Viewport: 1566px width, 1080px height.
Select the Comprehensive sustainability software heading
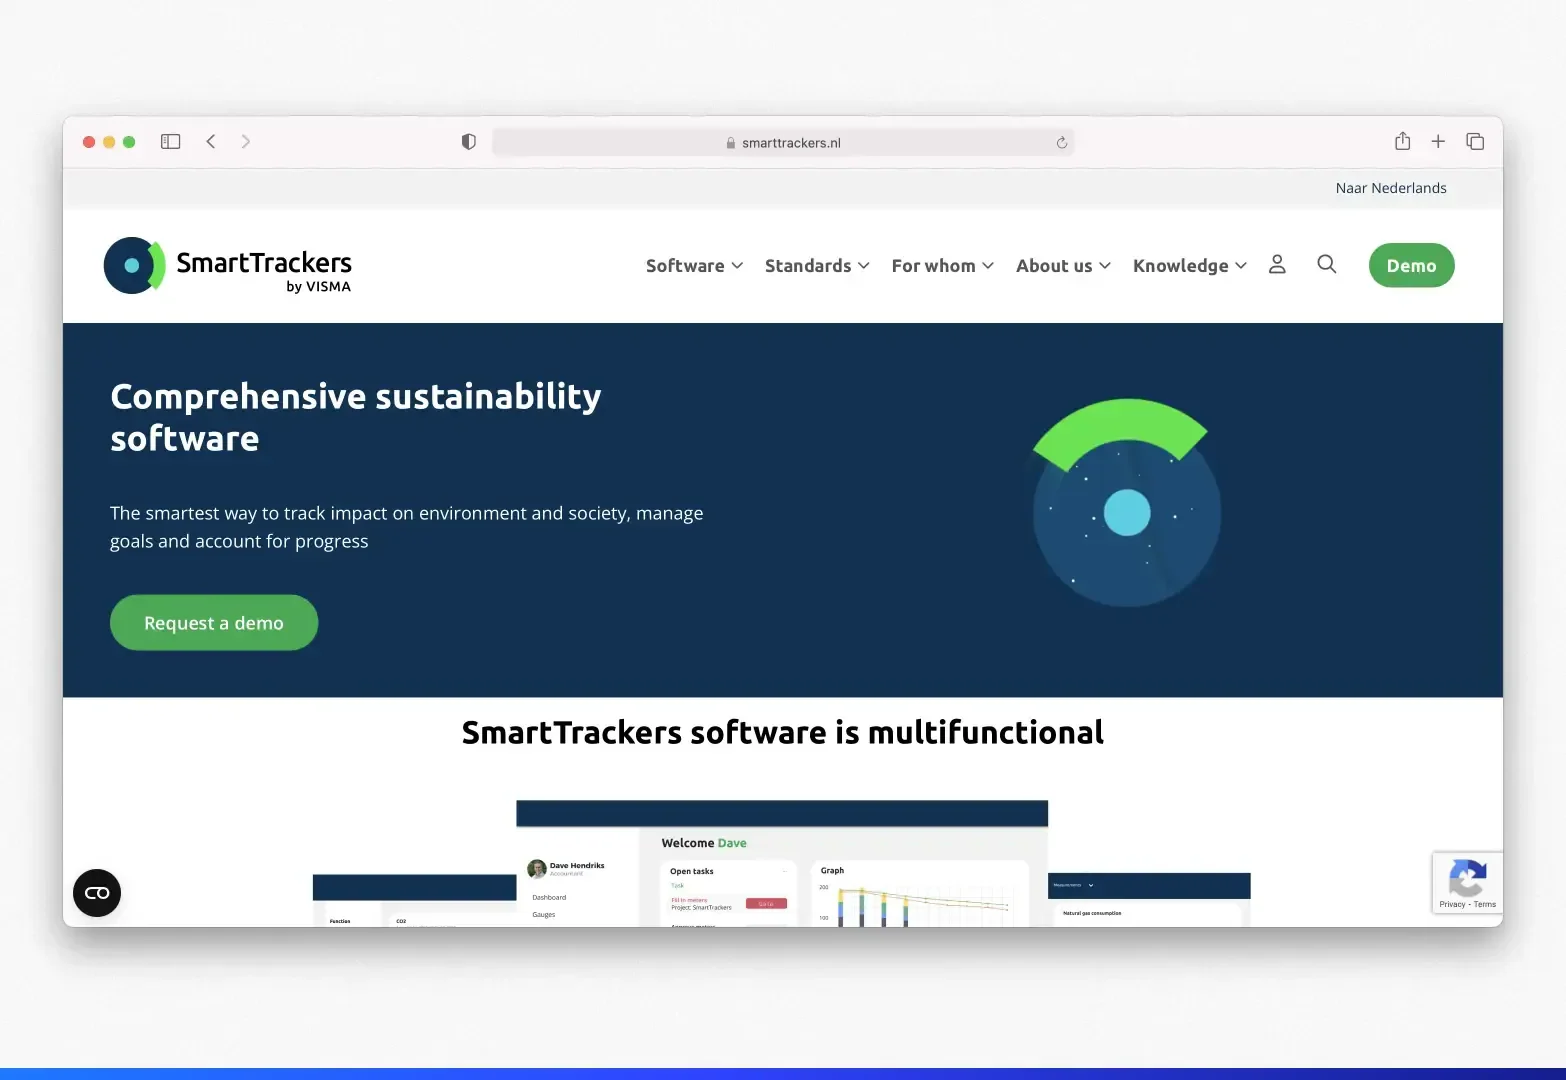click(356, 418)
